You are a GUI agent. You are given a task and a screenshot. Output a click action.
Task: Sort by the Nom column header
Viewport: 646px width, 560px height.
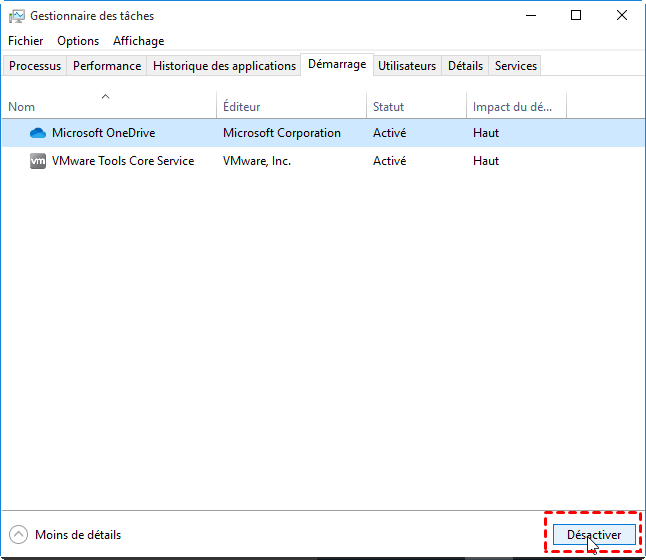point(109,107)
